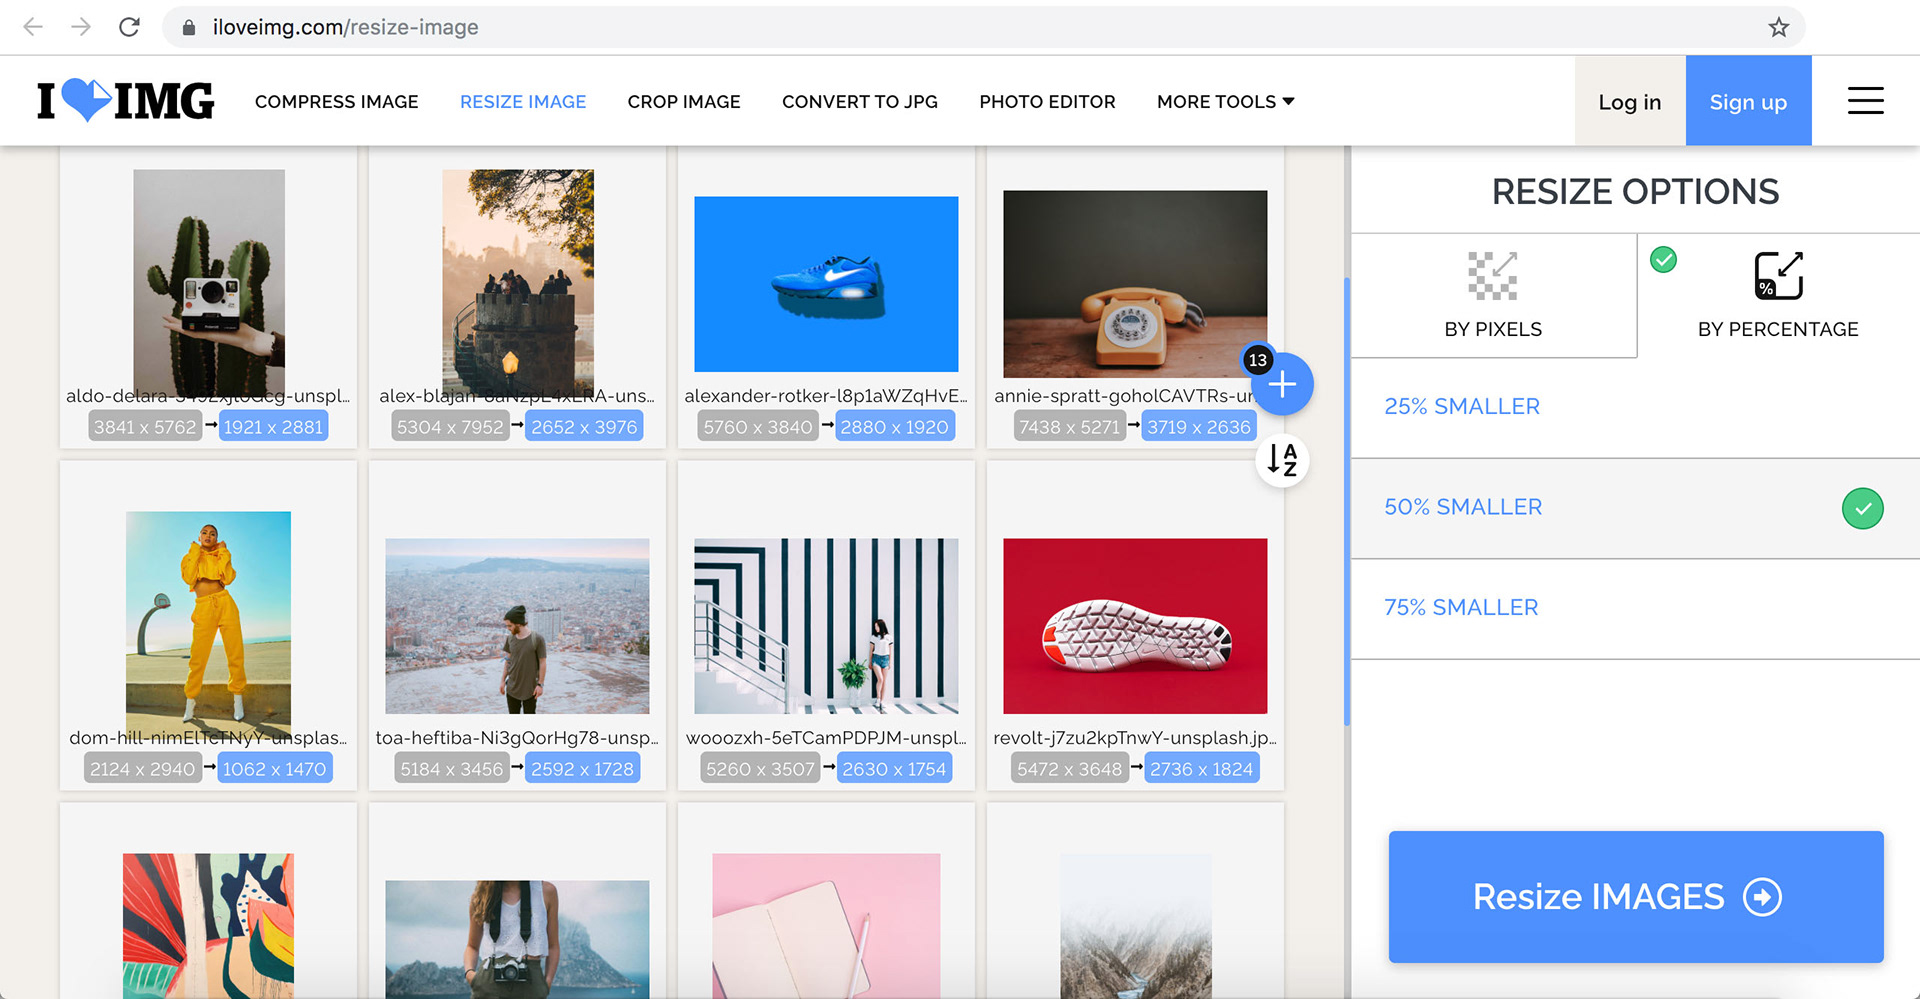
Task: Open the iLoveIMG logo home link
Action: click(x=125, y=101)
